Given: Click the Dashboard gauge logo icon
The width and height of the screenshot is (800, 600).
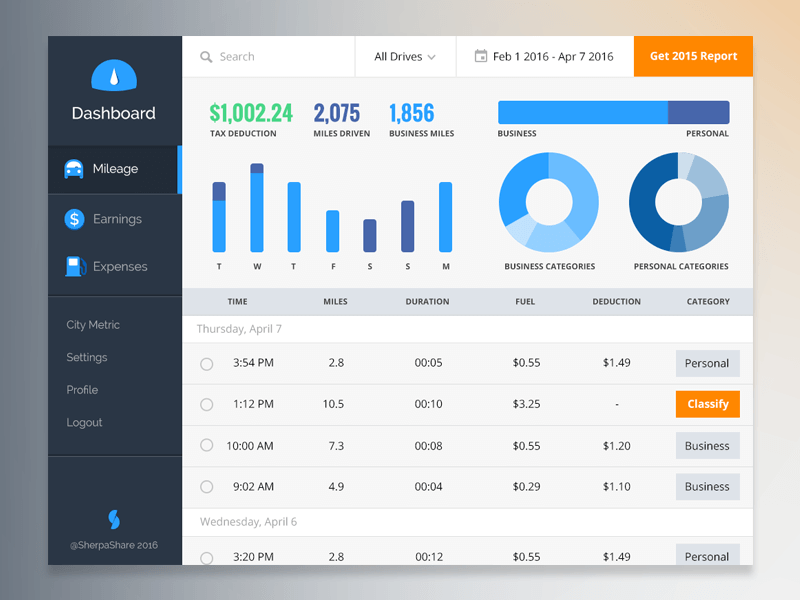Looking at the screenshot, I should coord(114,76).
